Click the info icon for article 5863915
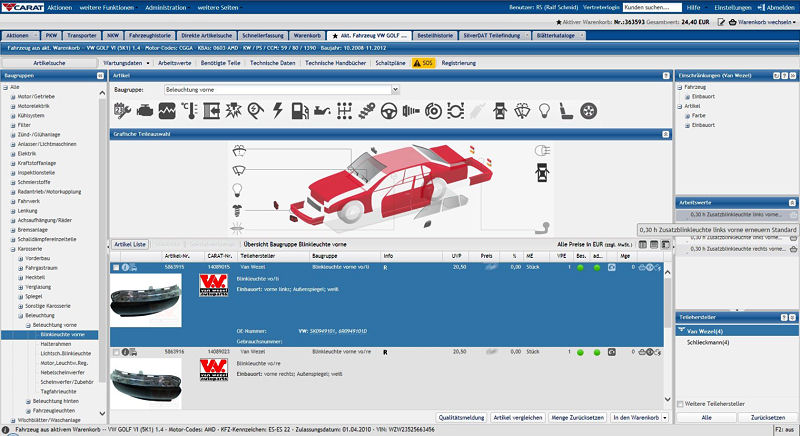Screen dimensions: 800x436 [125, 267]
